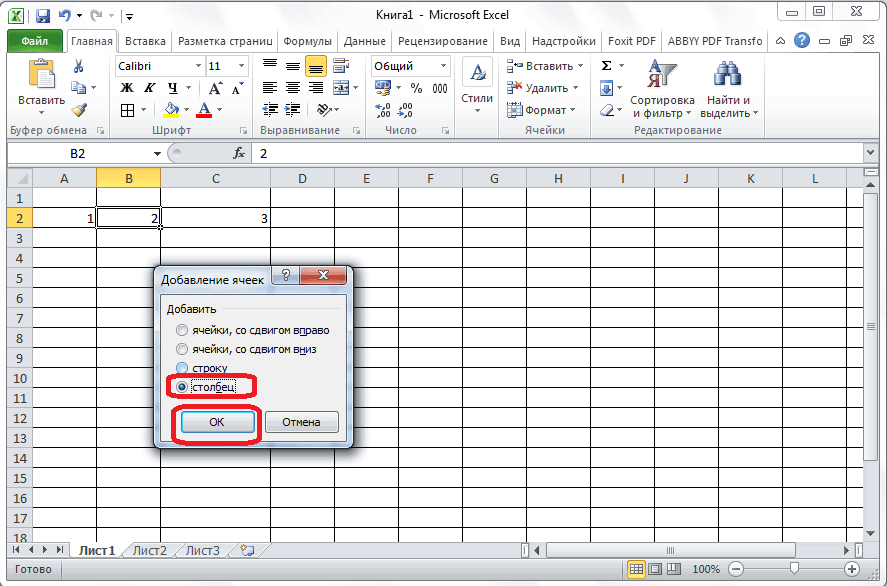Open the Лист2 sheet tab
Image resolution: width=887 pixels, height=586 pixels.
[x=149, y=550]
